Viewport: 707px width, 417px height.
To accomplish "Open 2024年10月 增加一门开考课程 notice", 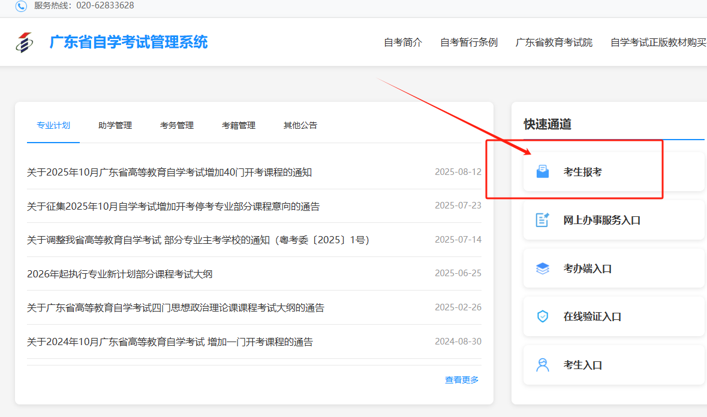I will point(170,342).
